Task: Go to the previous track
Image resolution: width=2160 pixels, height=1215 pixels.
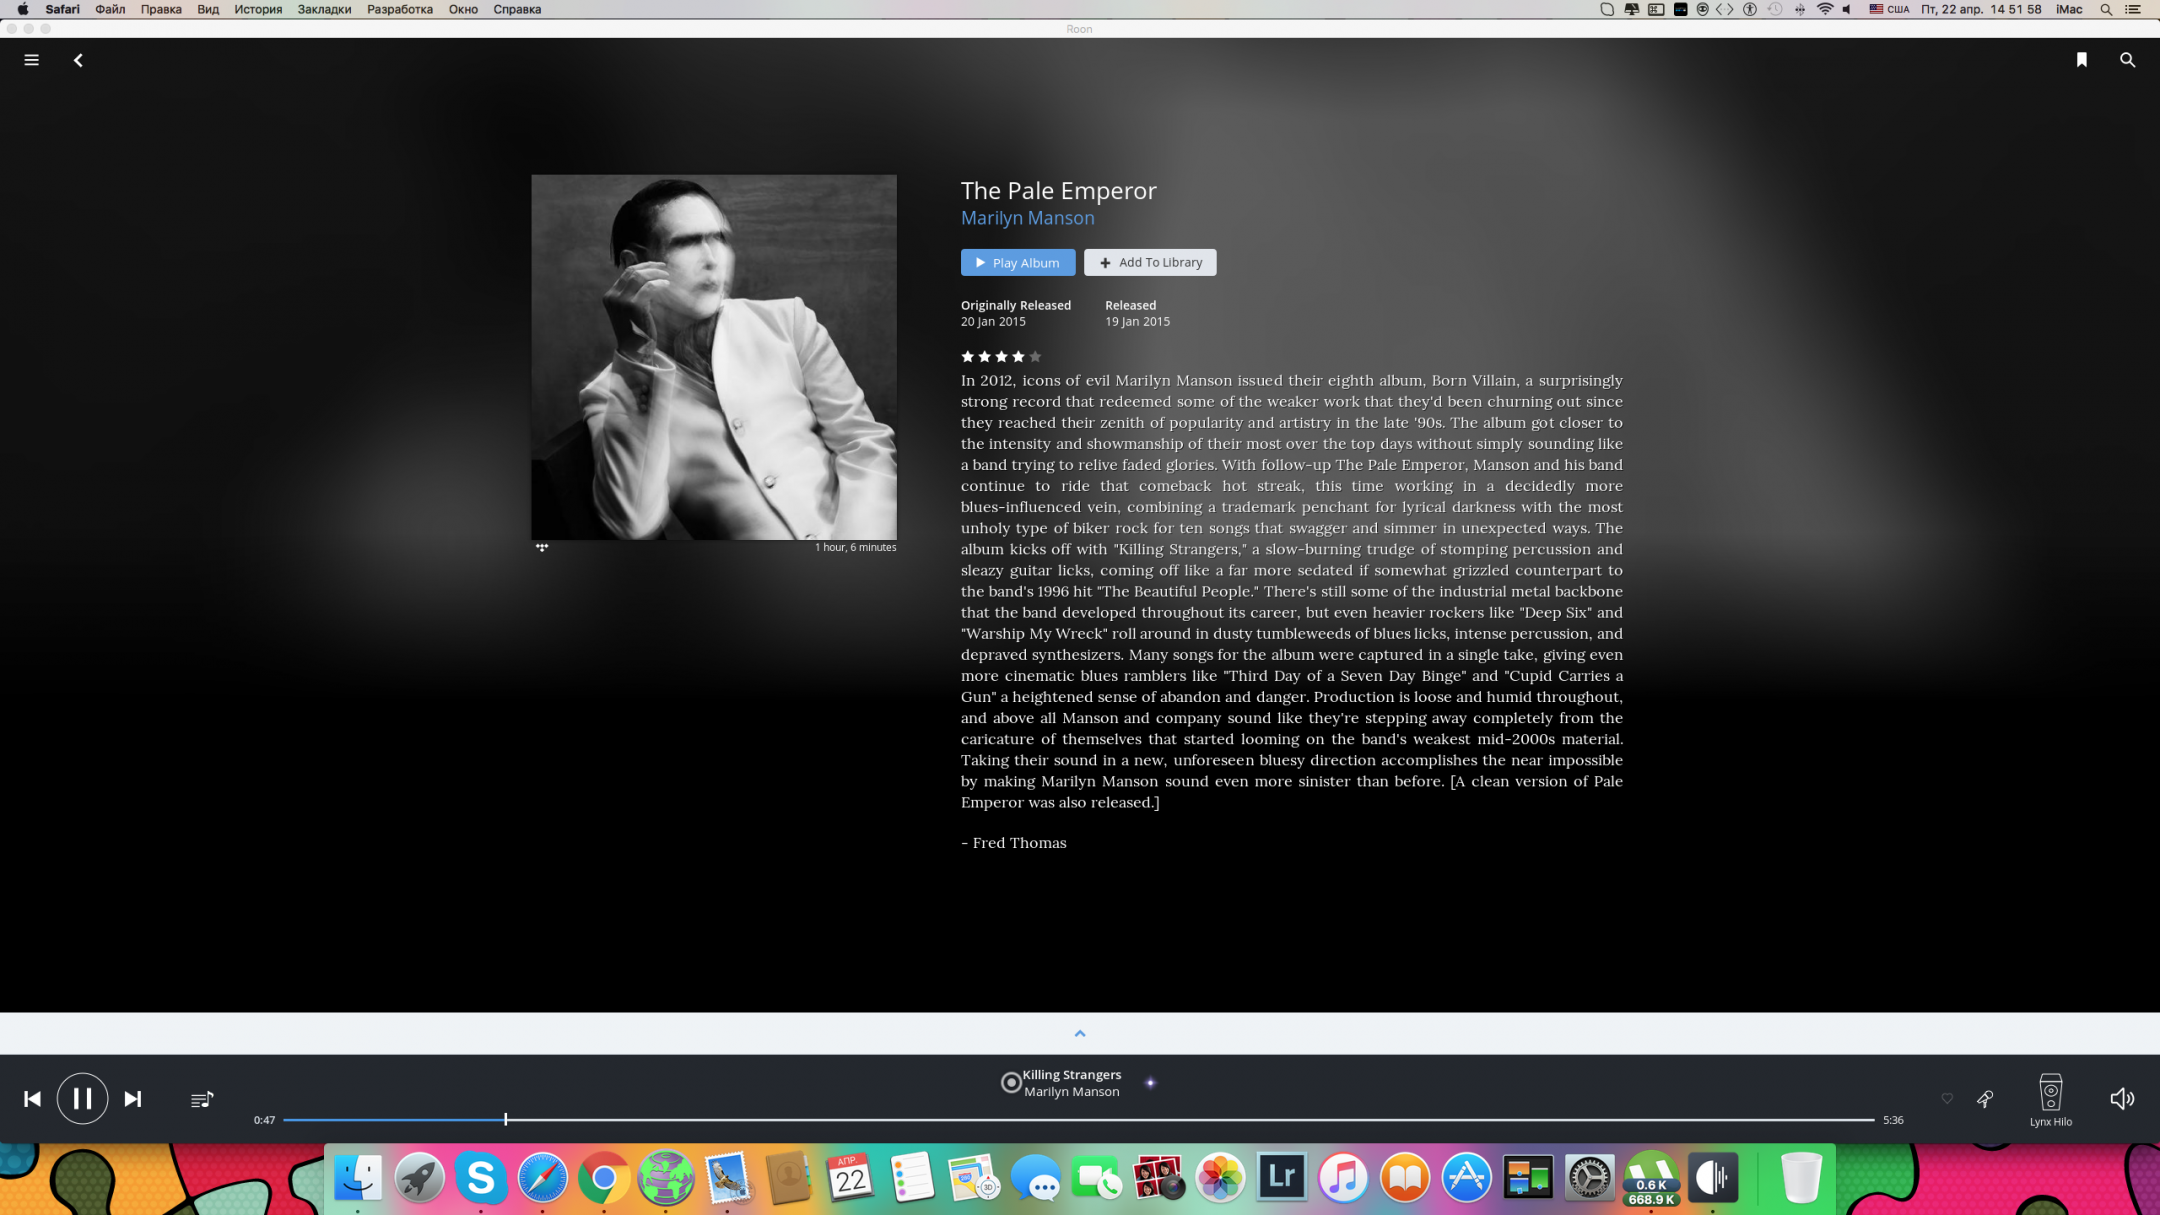Action: [32, 1099]
